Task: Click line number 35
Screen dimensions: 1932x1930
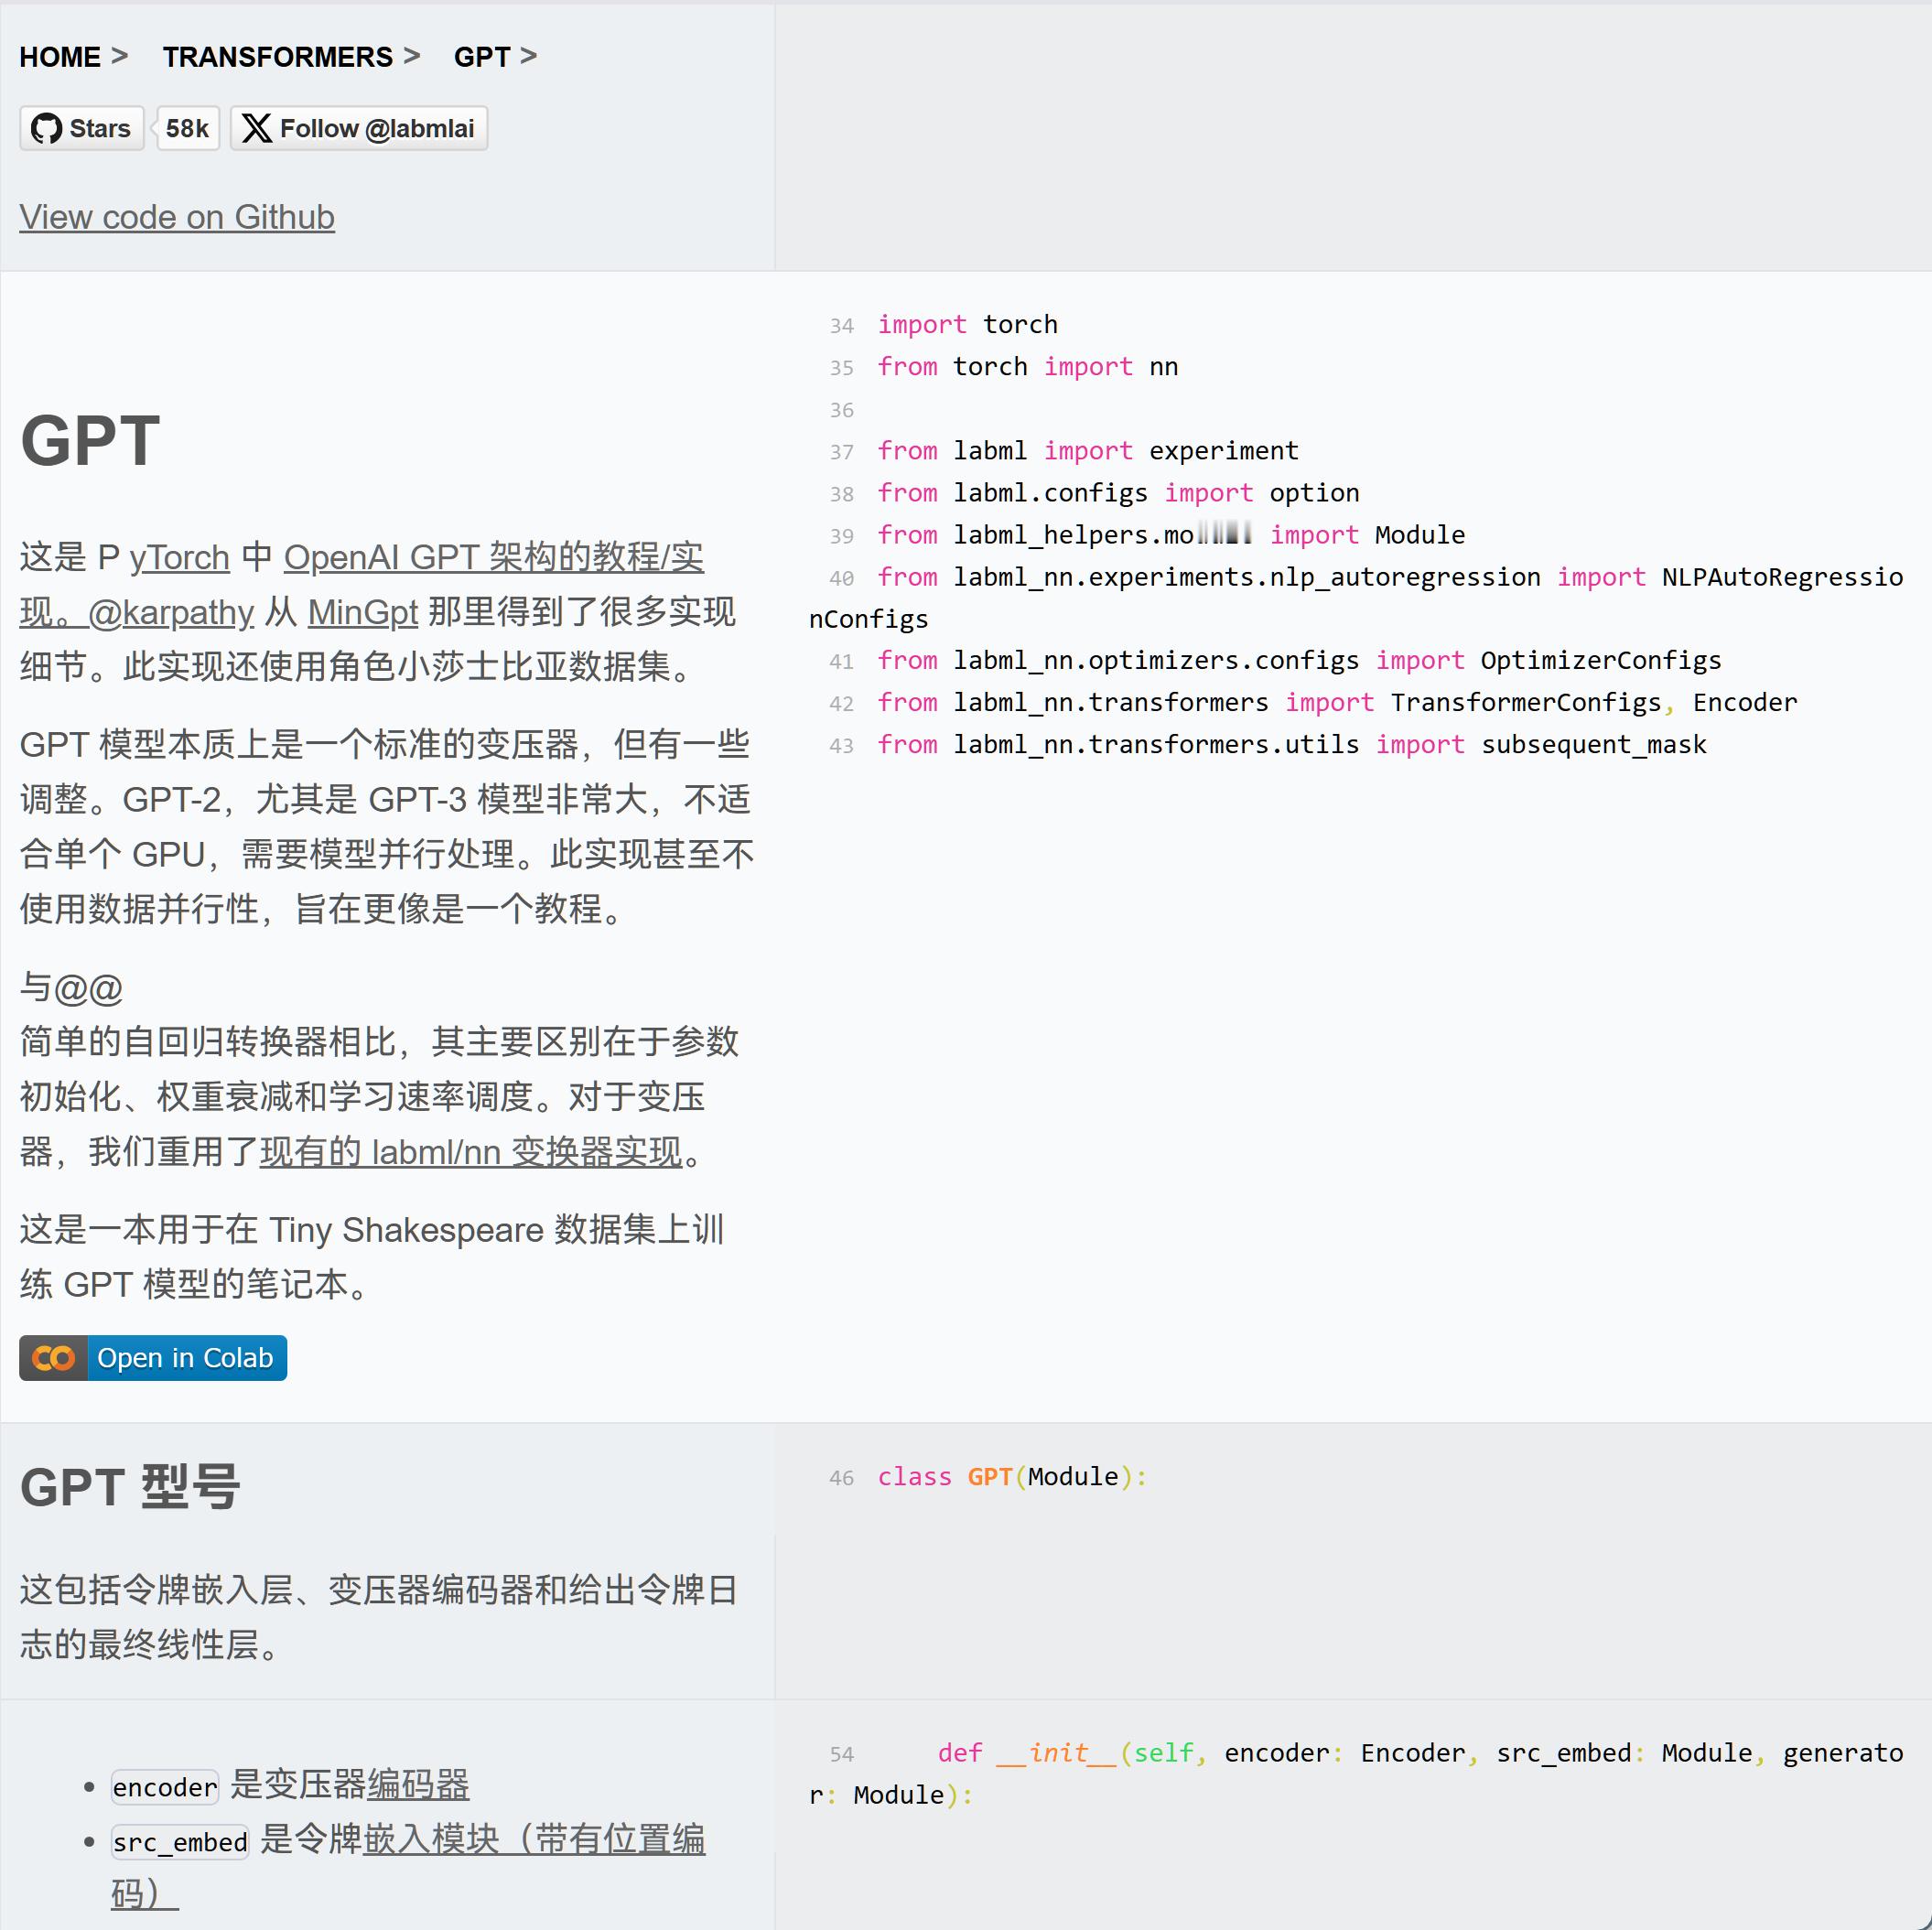Action: (841, 368)
